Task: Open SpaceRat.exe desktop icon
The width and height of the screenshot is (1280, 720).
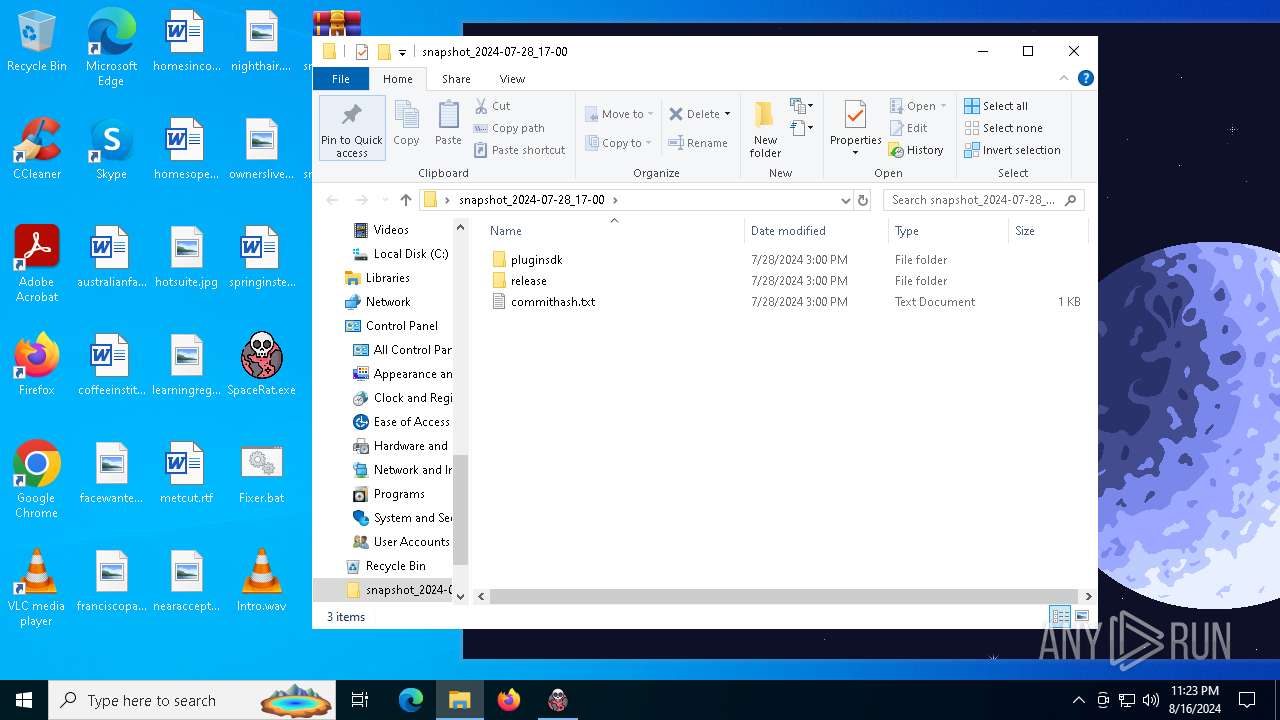Action: pyautogui.click(x=261, y=365)
